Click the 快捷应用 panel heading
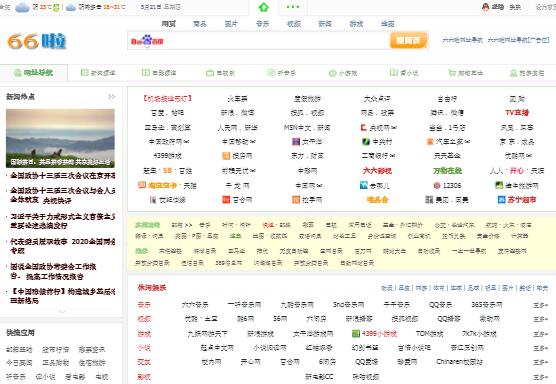 (x=20, y=333)
